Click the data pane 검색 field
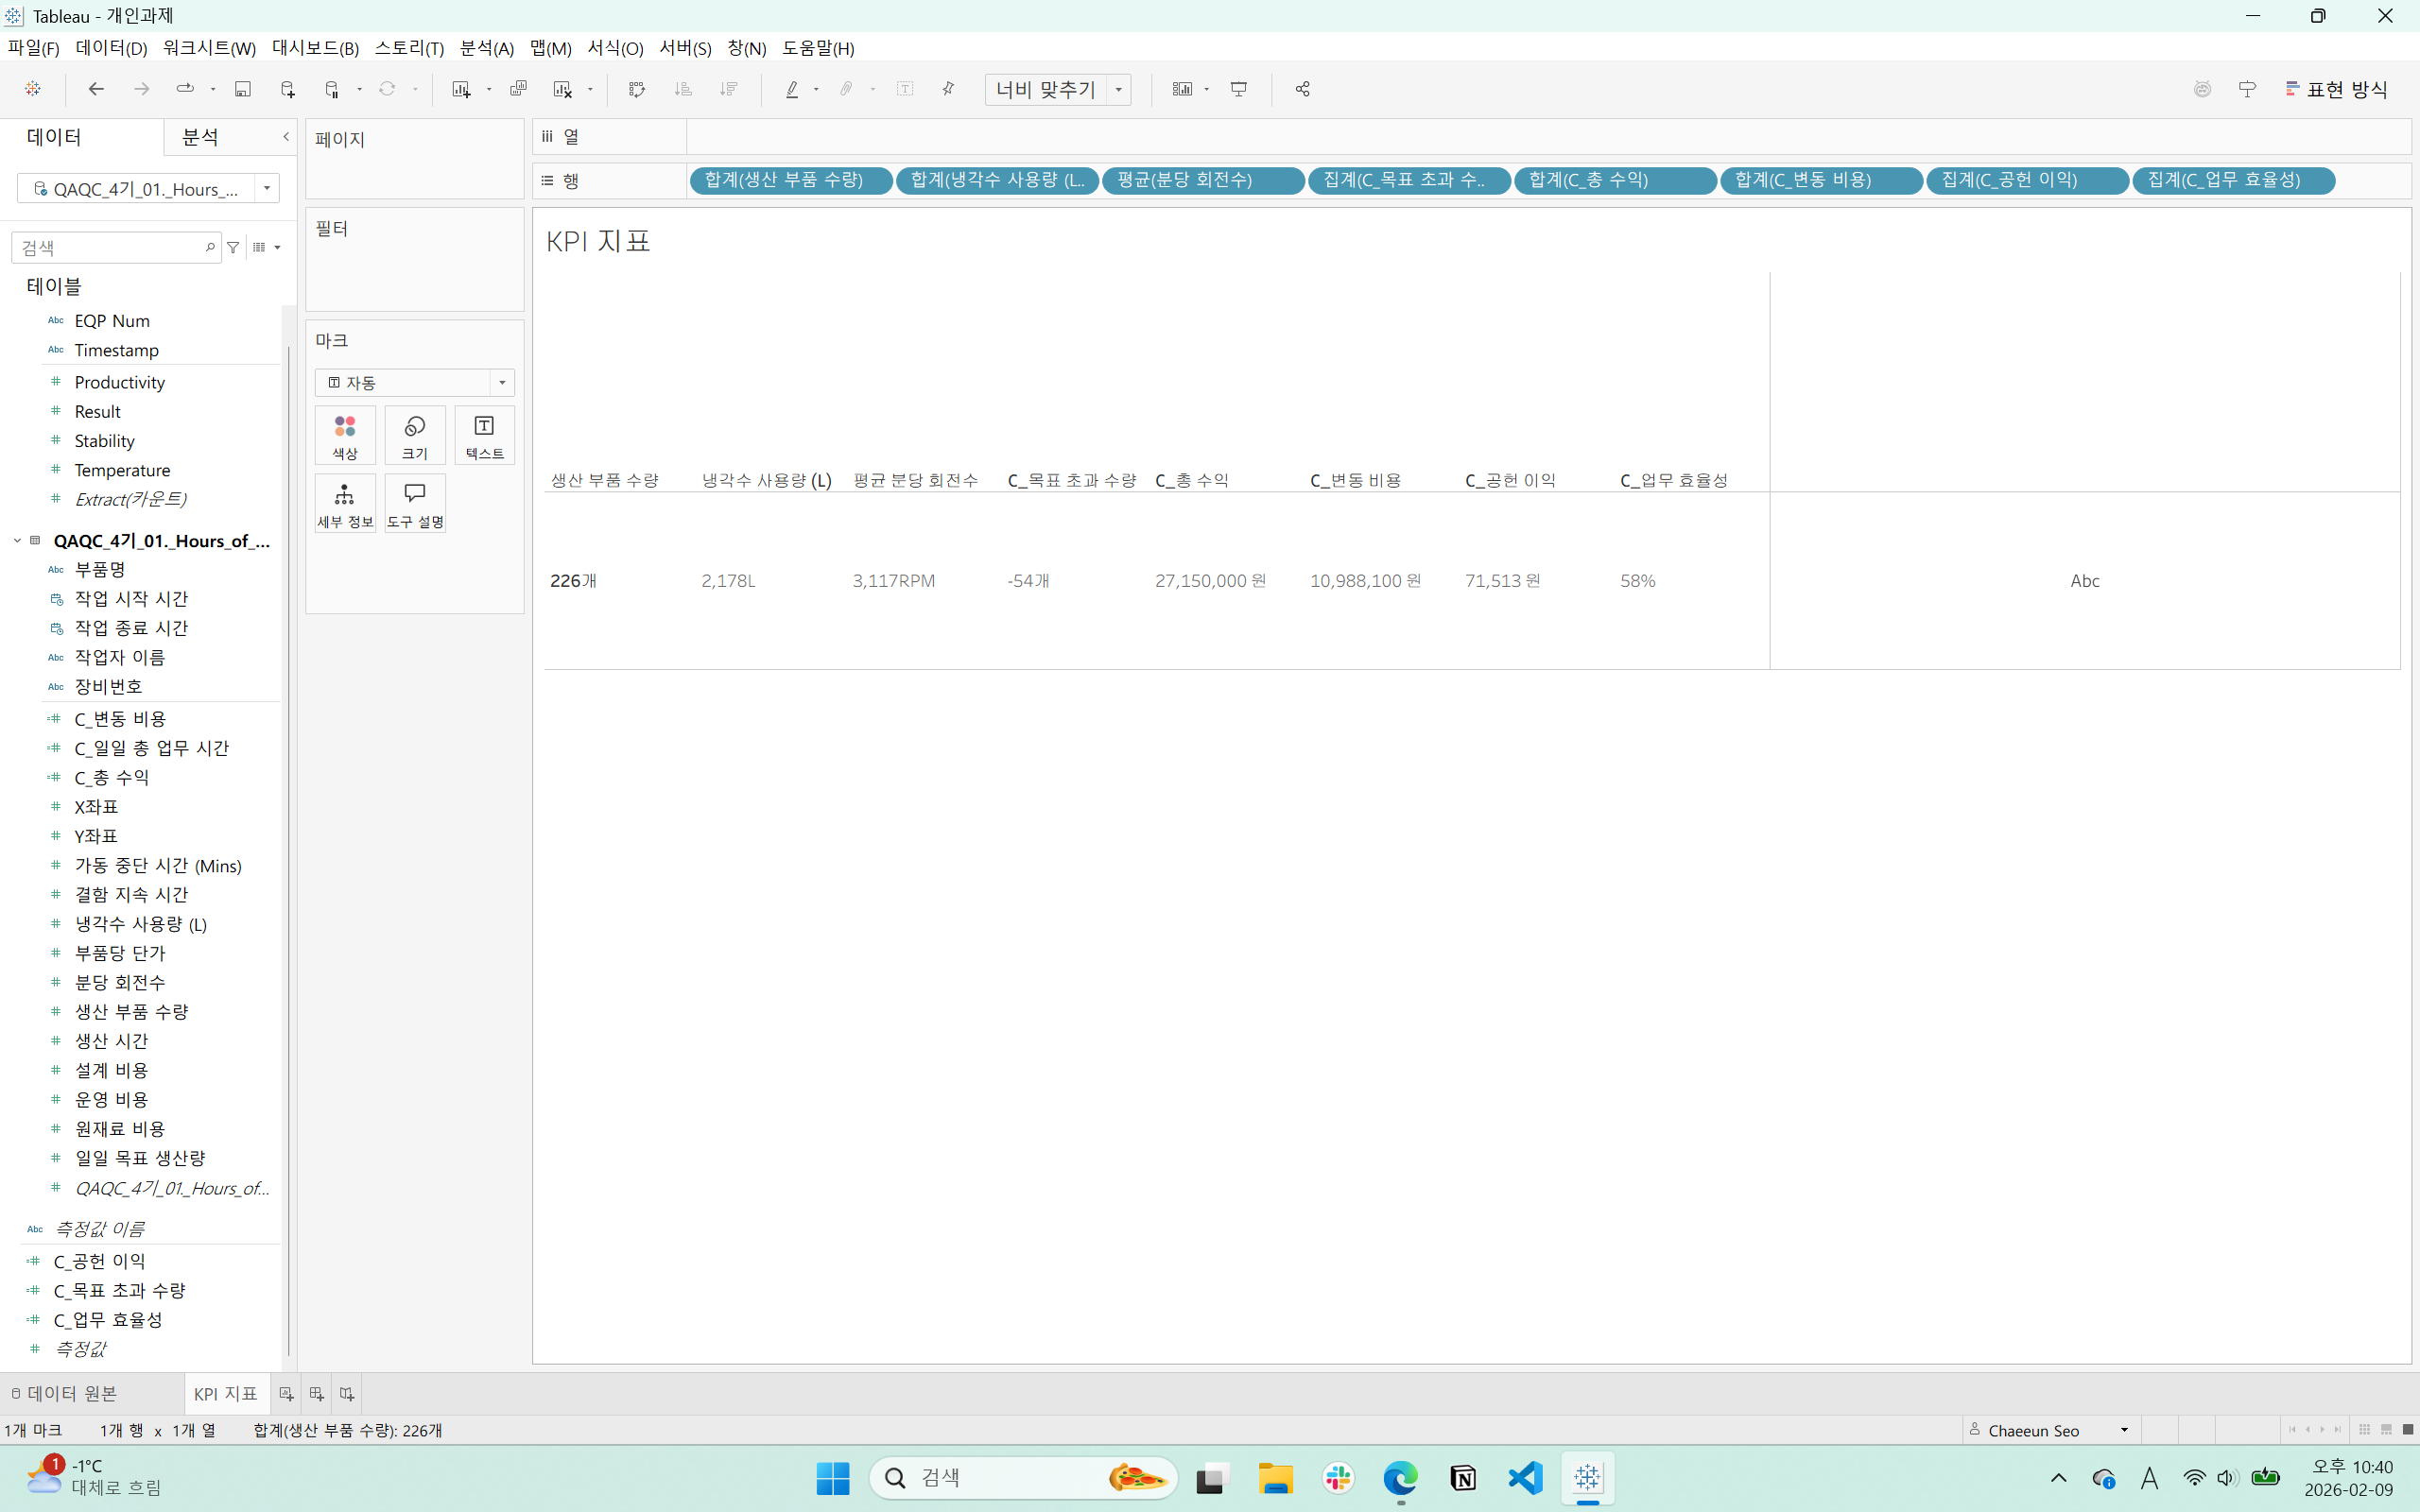This screenshot has height=1512, width=2420. click(110, 247)
